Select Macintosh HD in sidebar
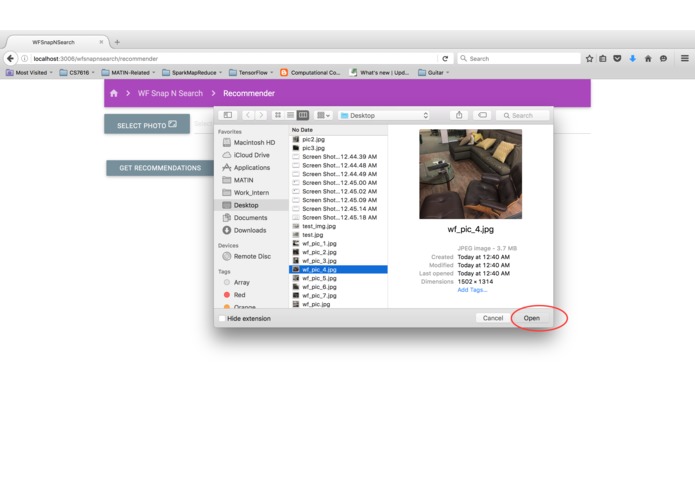 tap(249, 142)
